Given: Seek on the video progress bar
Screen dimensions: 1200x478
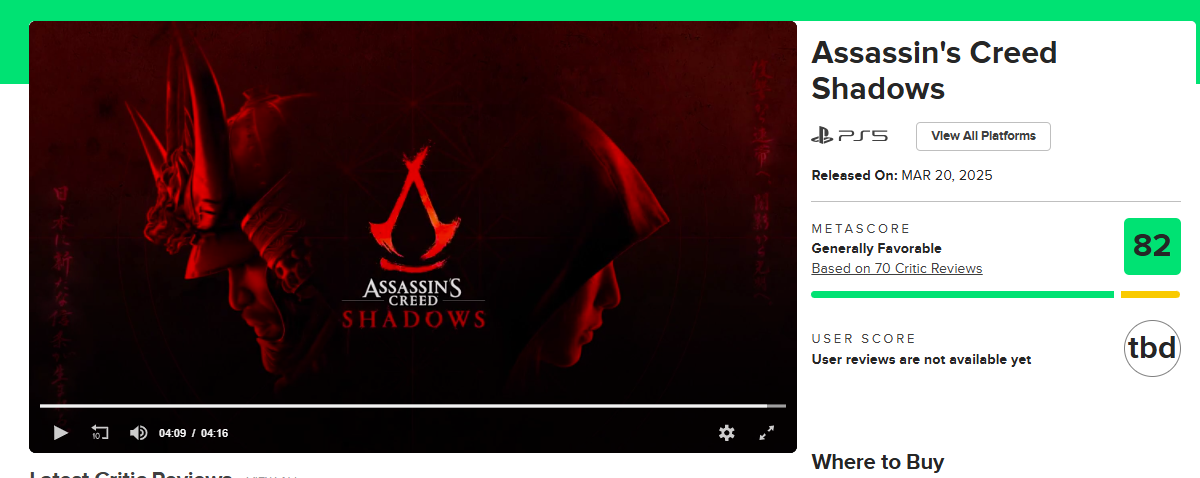Looking at the screenshot, I should click(x=413, y=406).
